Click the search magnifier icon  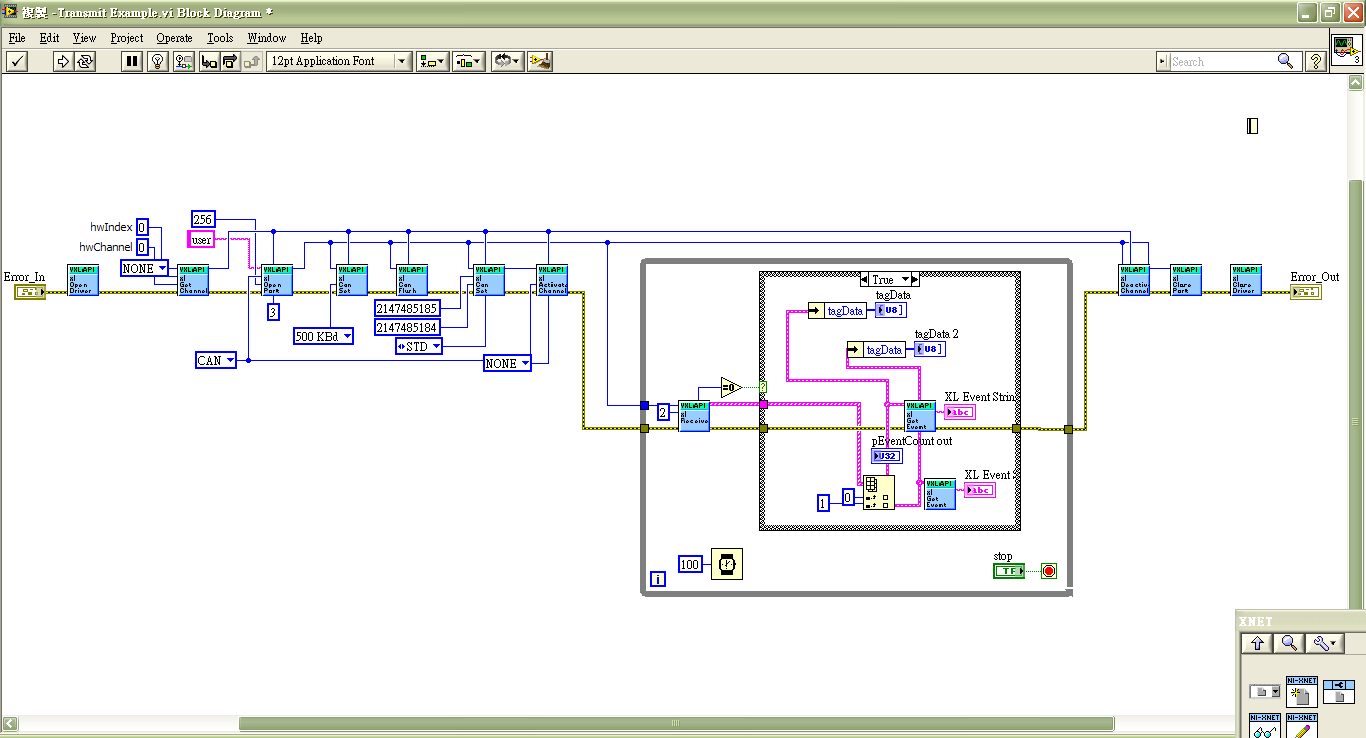[x=1286, y=61]
